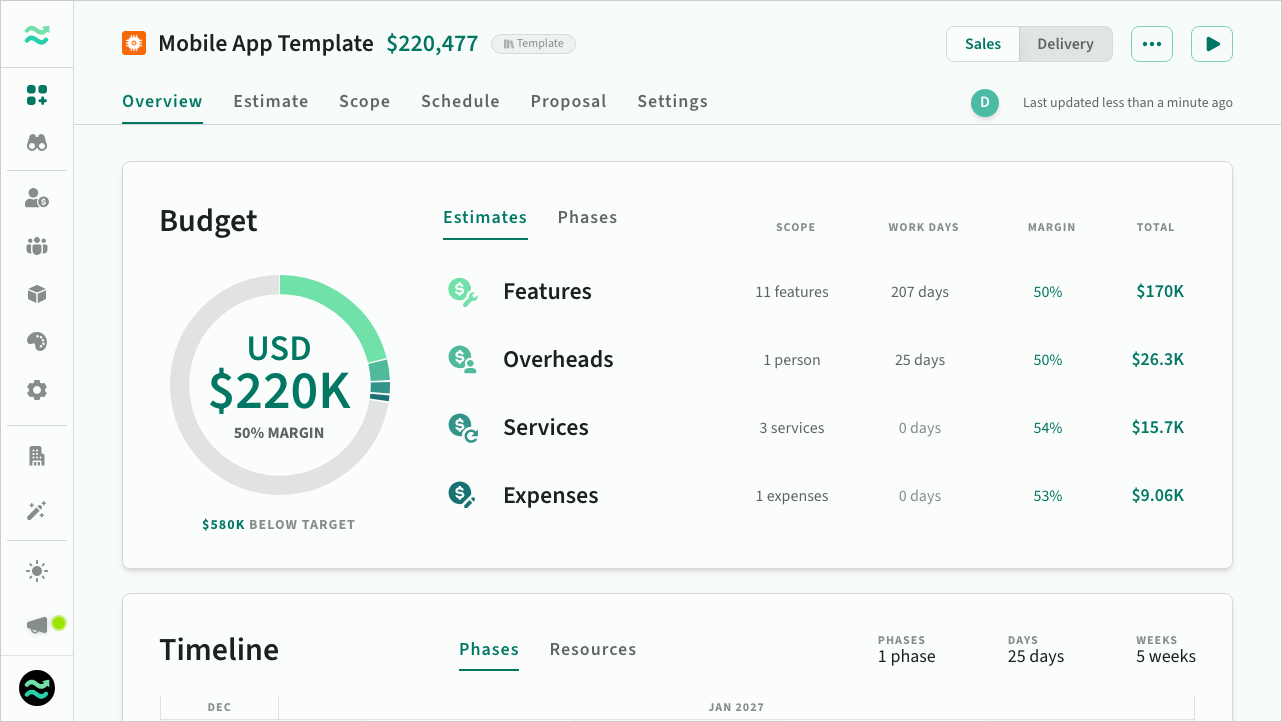1282x722 pixels.
Task: Switch to Delivery view toggle
Action: [1065, 44]
